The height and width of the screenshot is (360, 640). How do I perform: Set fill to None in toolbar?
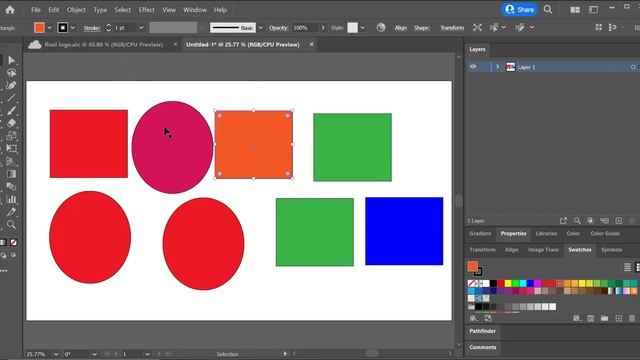click(x=13, y=242)
